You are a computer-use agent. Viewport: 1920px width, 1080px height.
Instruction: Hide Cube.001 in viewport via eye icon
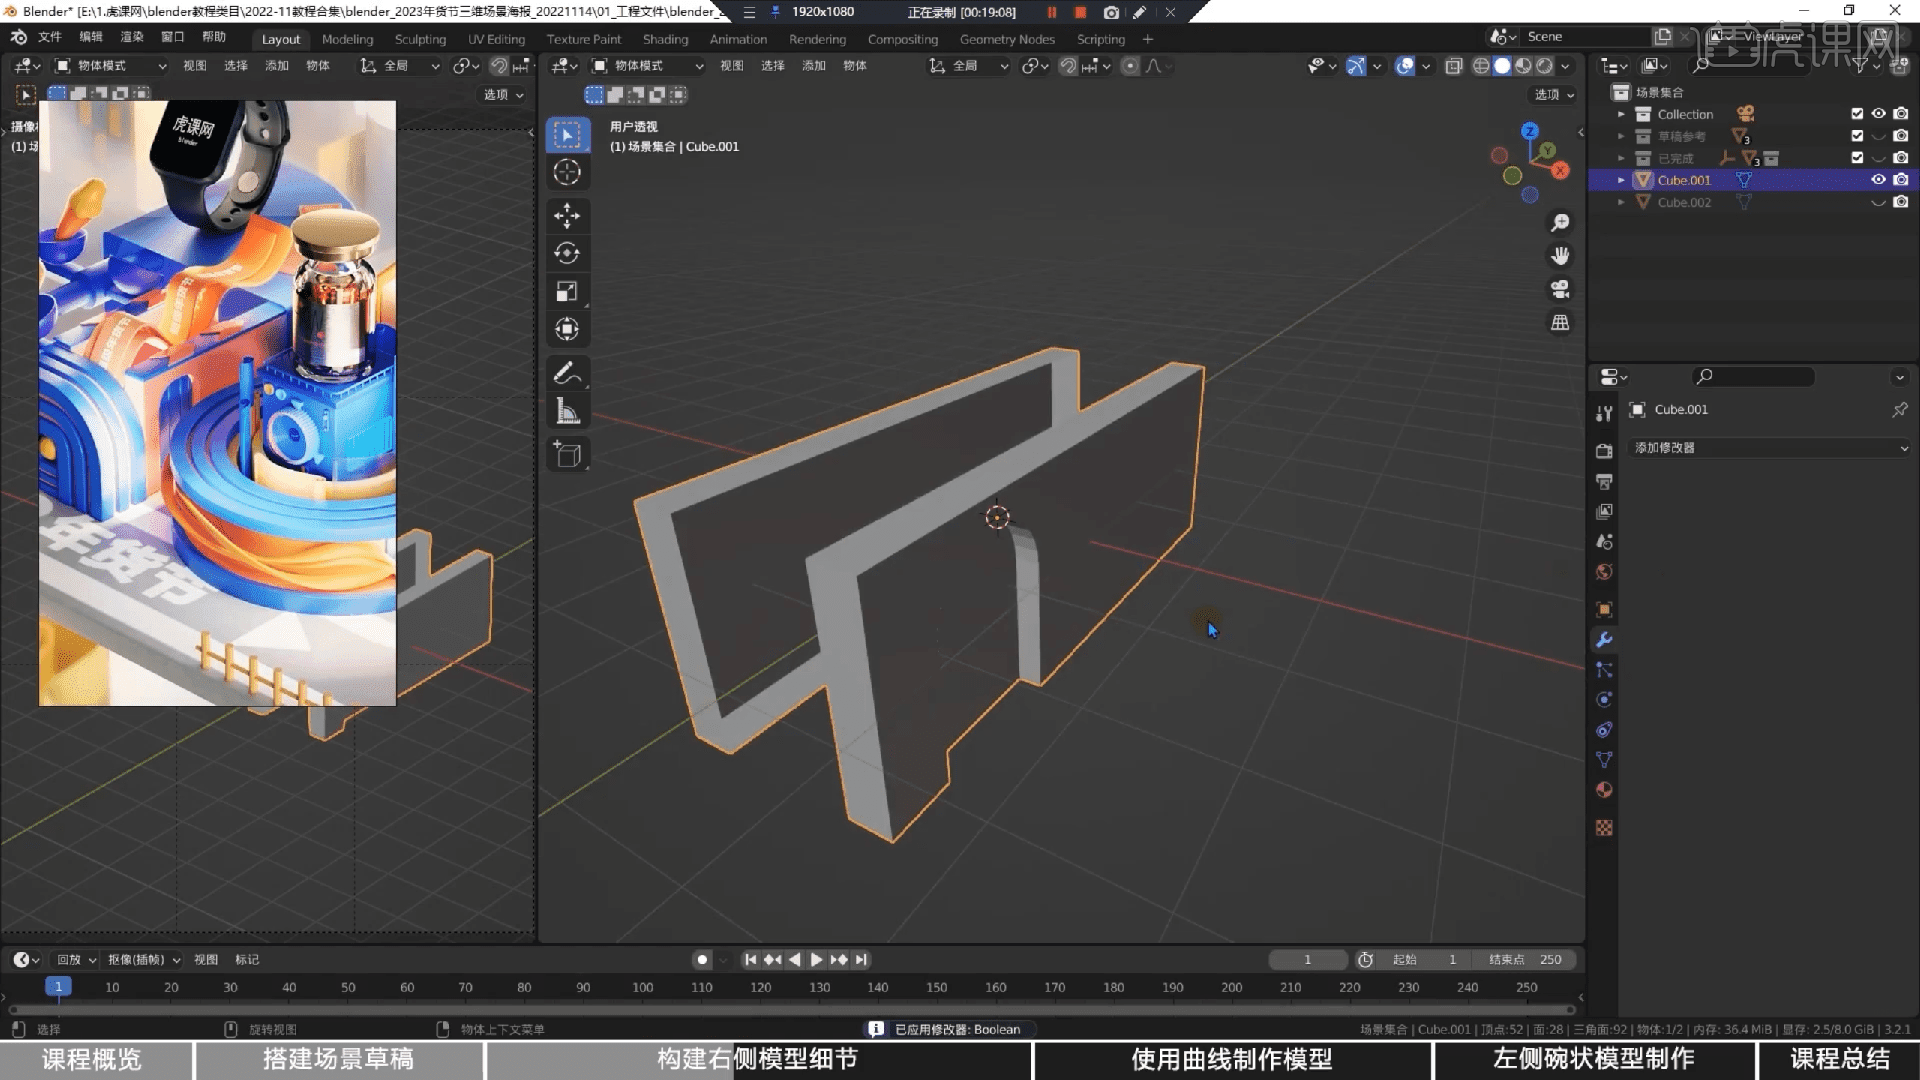point(1878,180)
